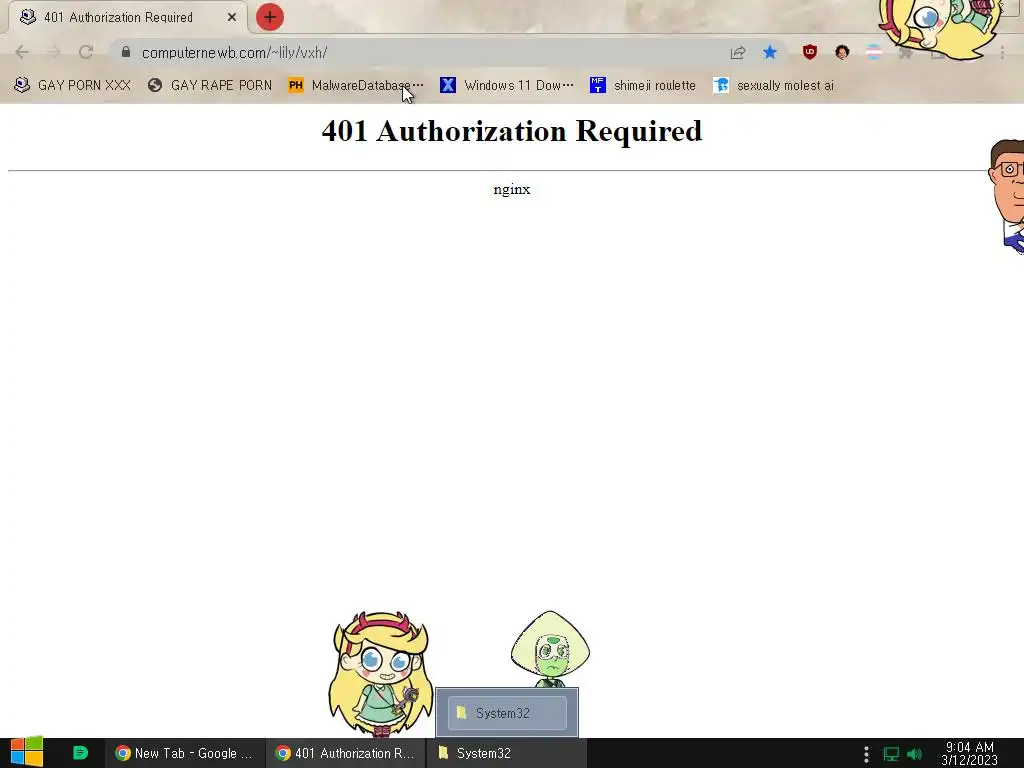The height and width of the screenshot is (768, 1024).
Task: Toggle the blue bookmark star
Action: click(770, 52)
